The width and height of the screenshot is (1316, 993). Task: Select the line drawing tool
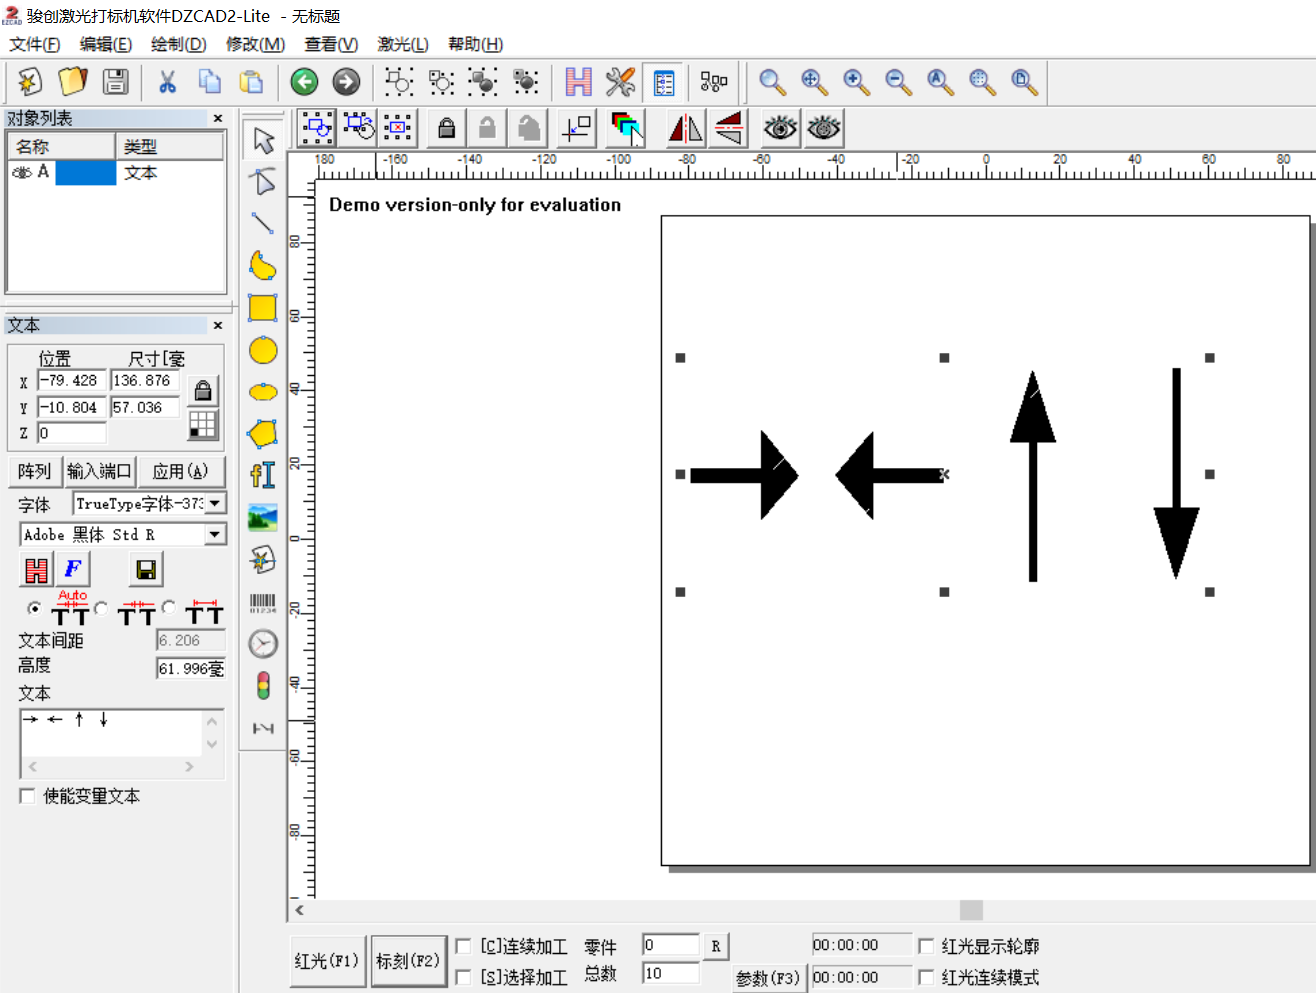[263, 223]
